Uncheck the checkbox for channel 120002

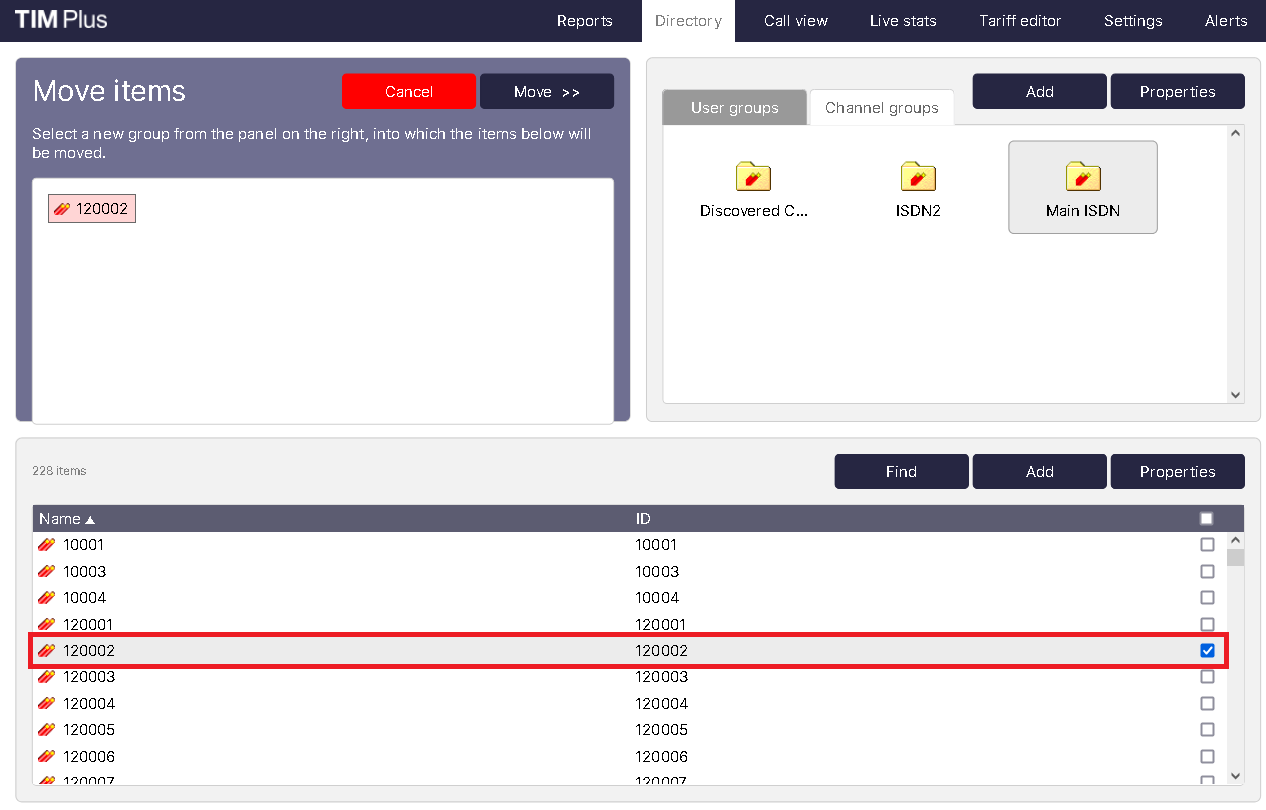click(1207, 651)
